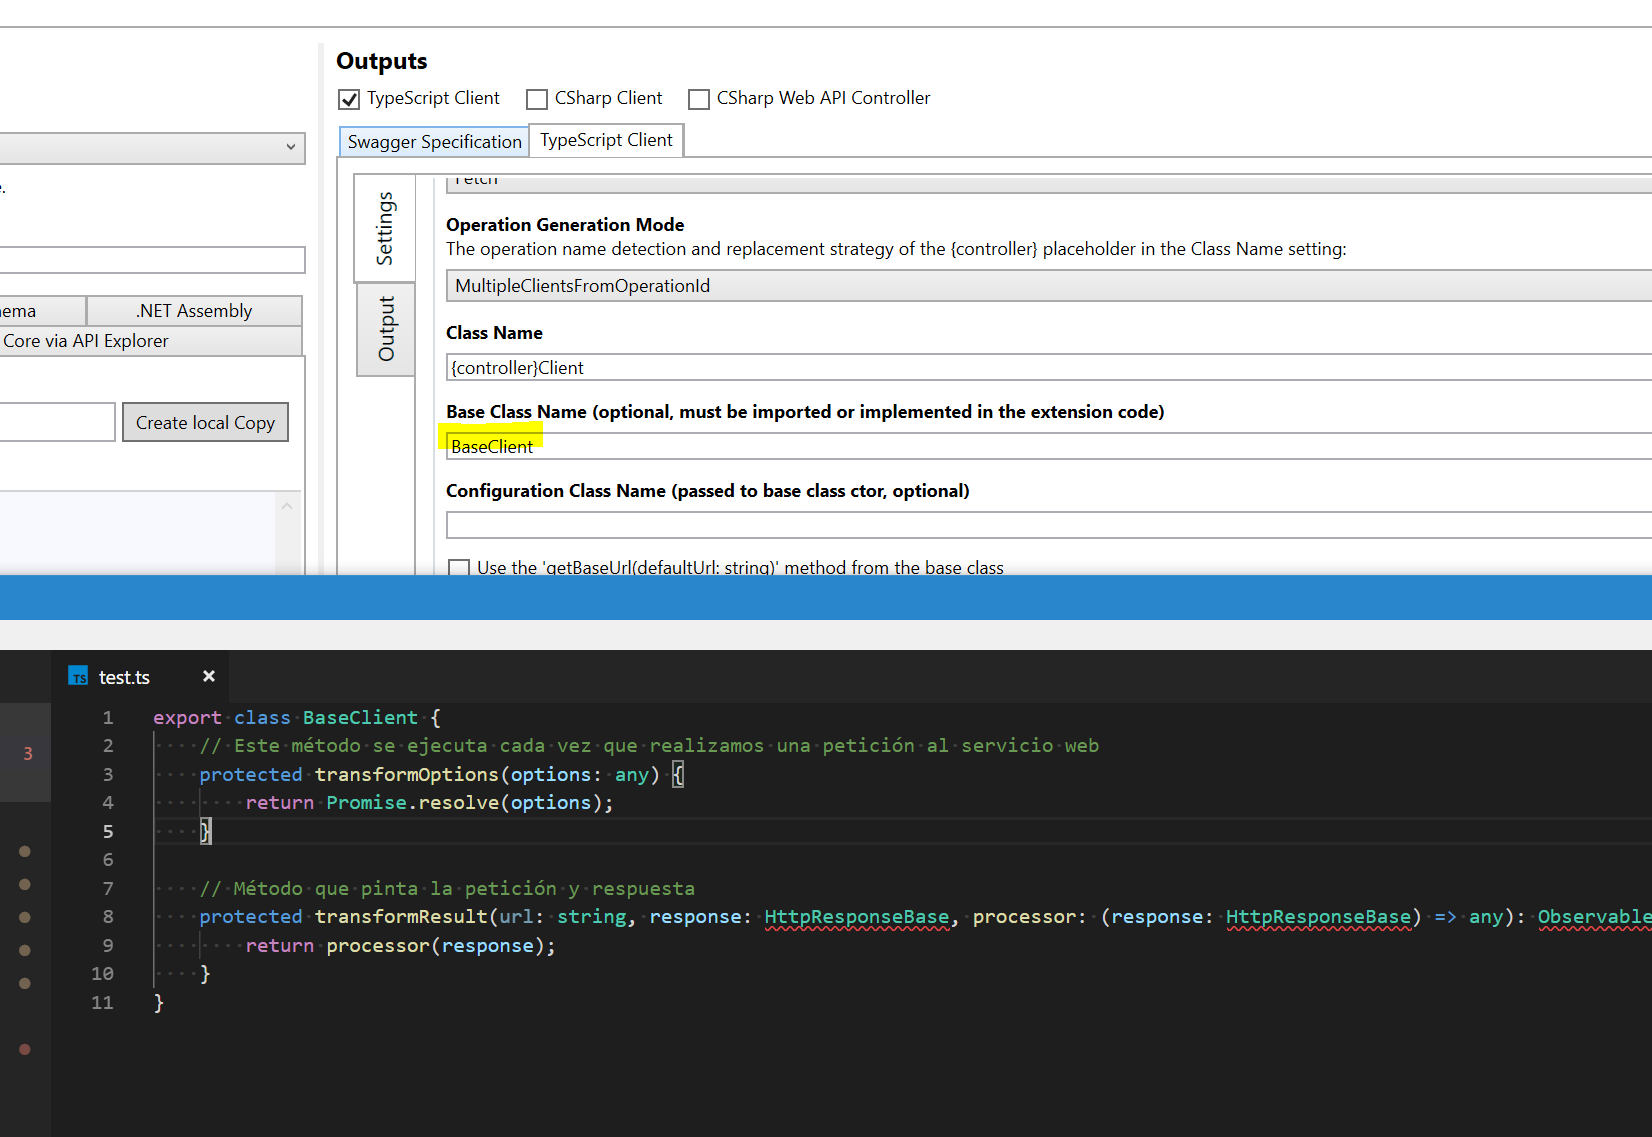Screen dimensions: 1652x1137
Task: Select the Core via API Explorer tab
Action: click(x=87, y=340)
